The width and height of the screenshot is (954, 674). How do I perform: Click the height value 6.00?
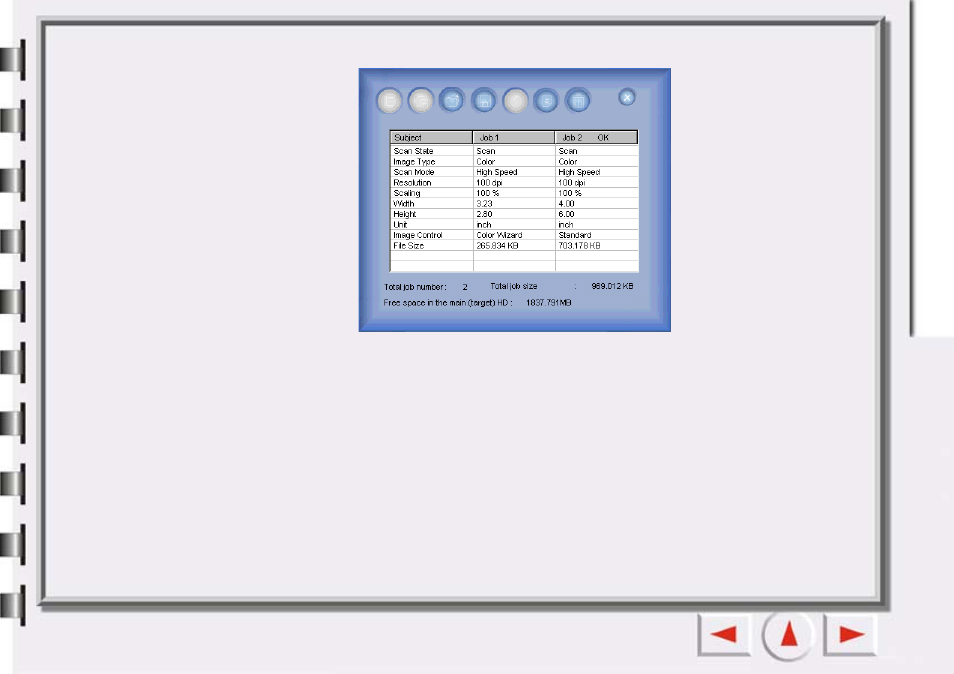[566, 214]
